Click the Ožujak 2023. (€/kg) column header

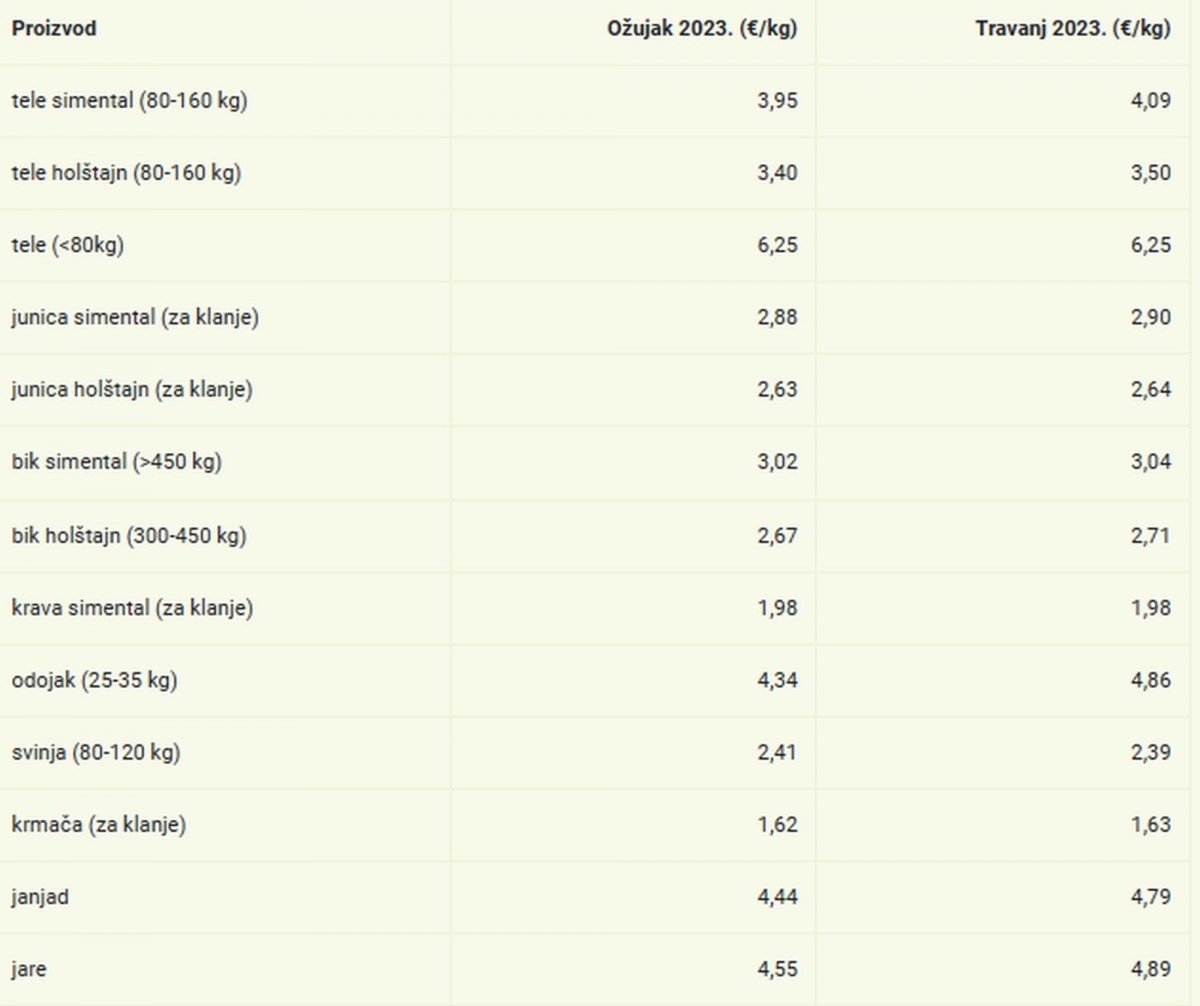[x=702, y=29]
